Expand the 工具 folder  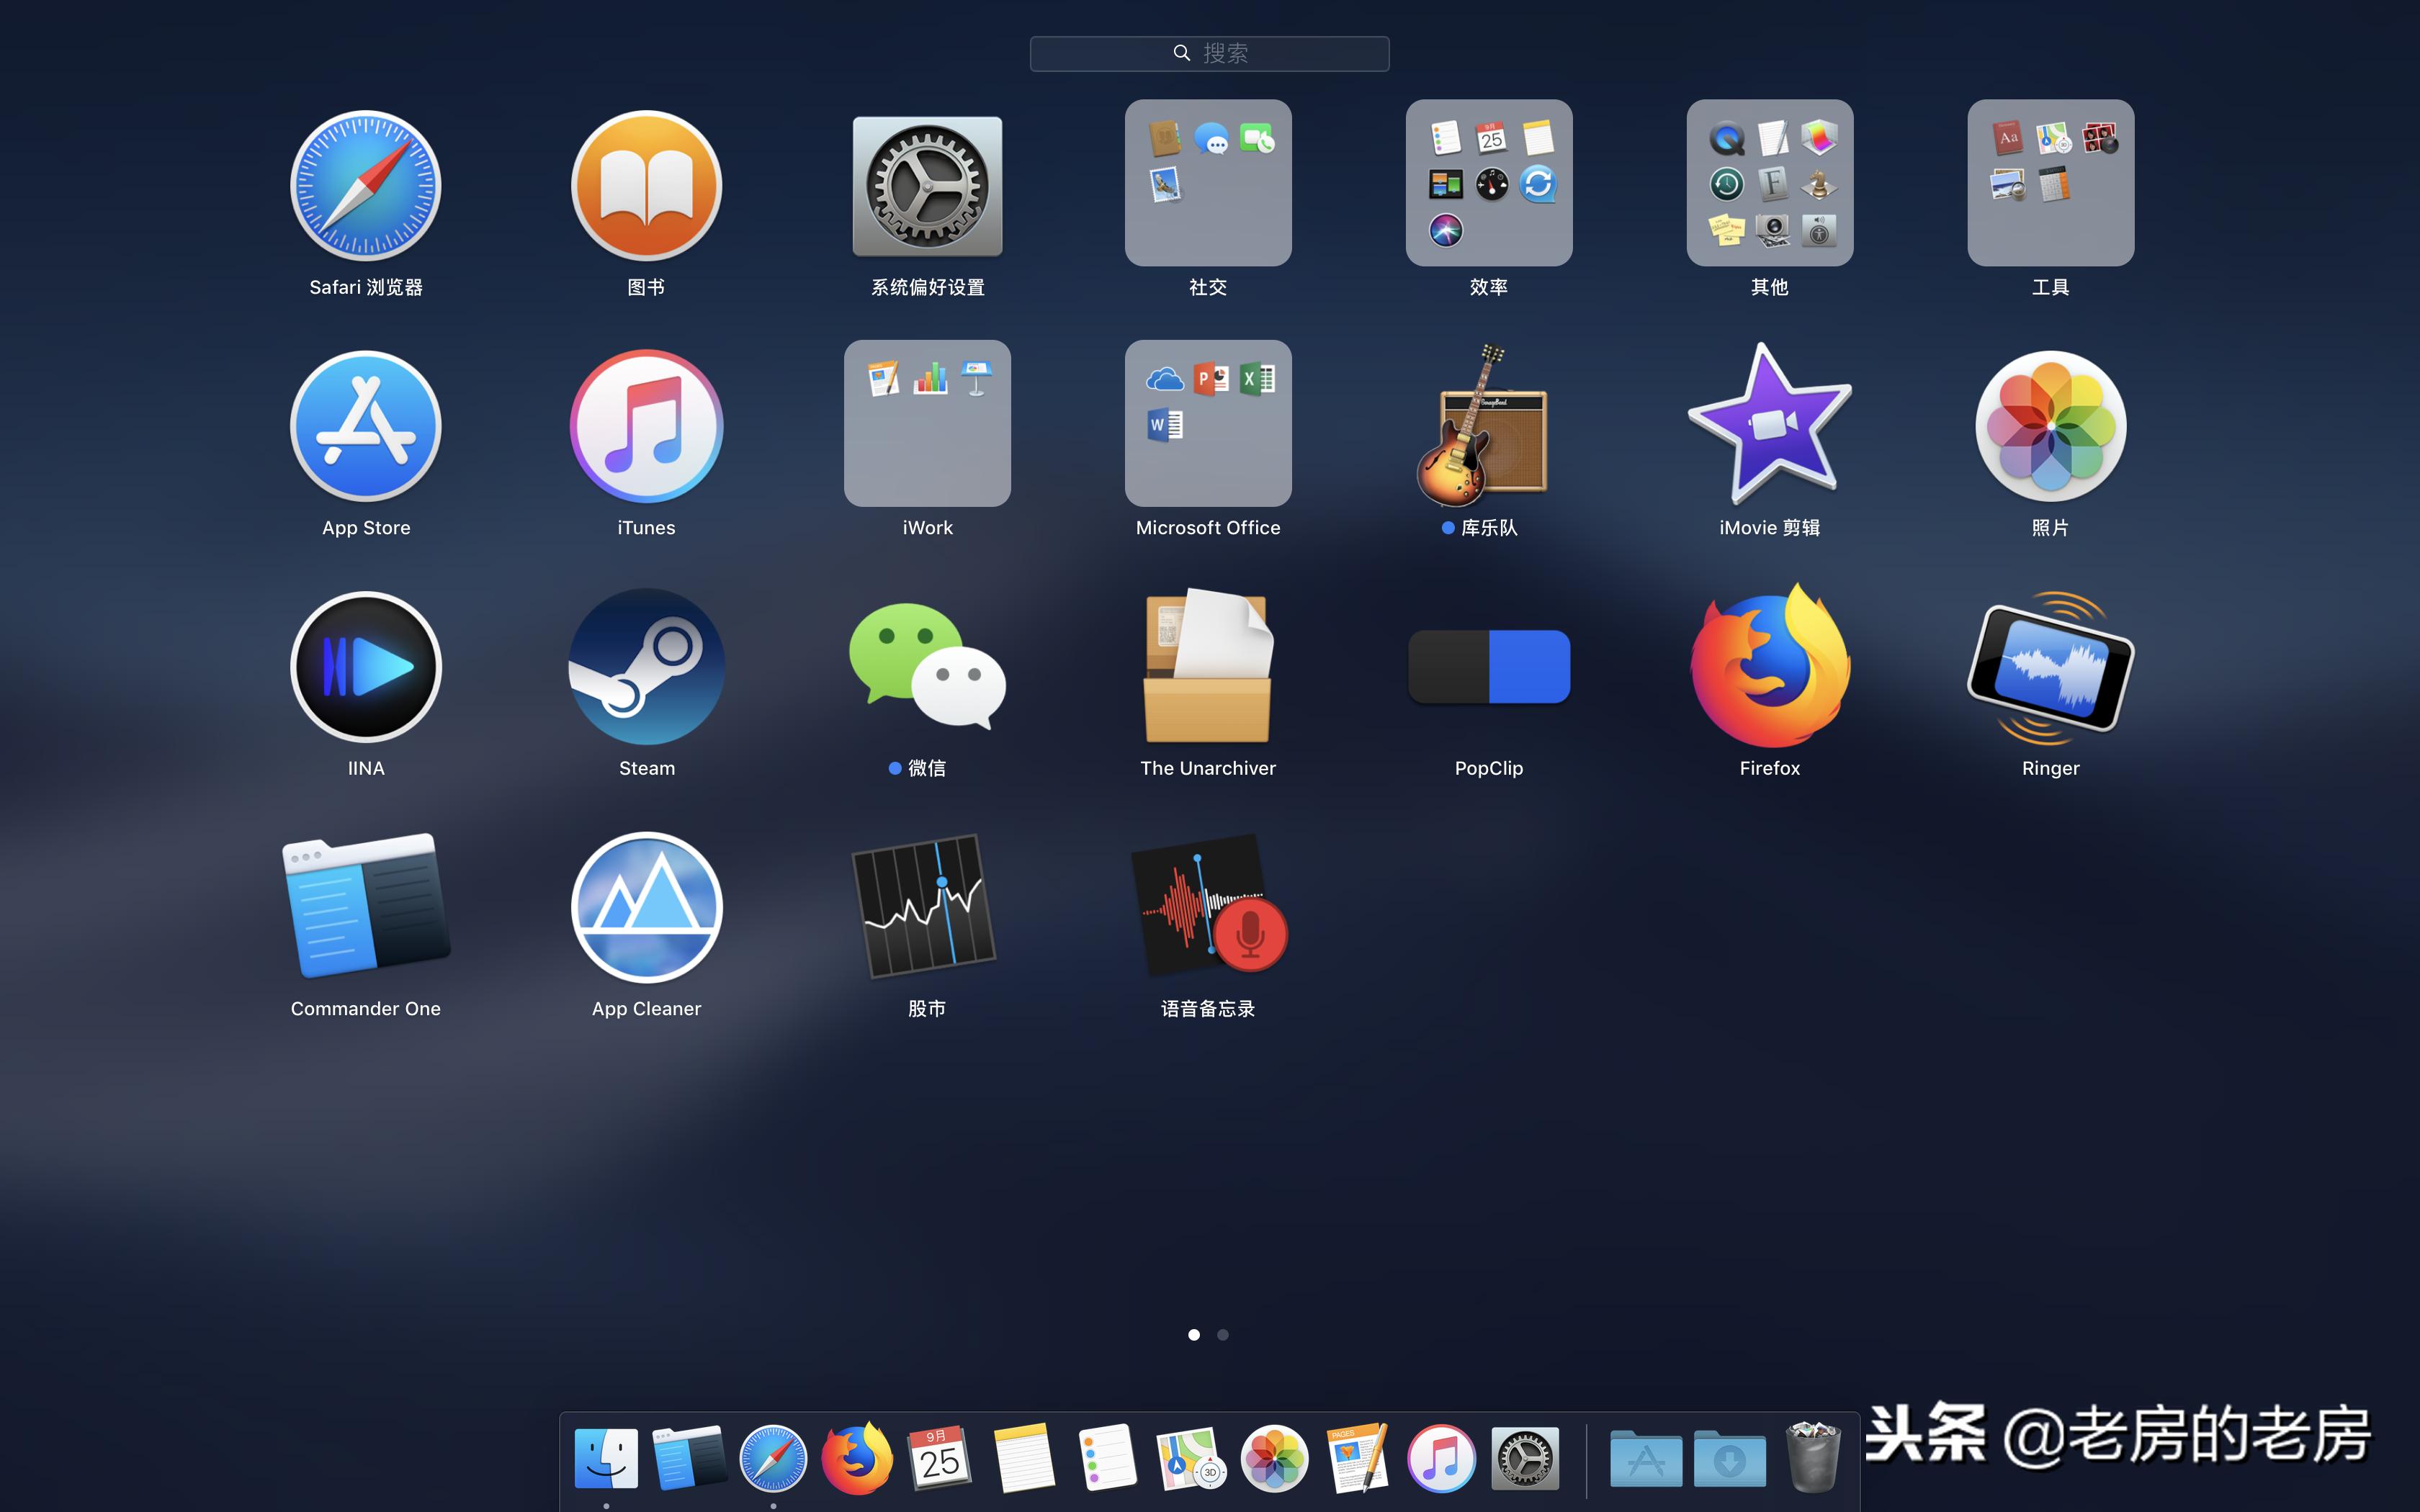point(2050,183)
